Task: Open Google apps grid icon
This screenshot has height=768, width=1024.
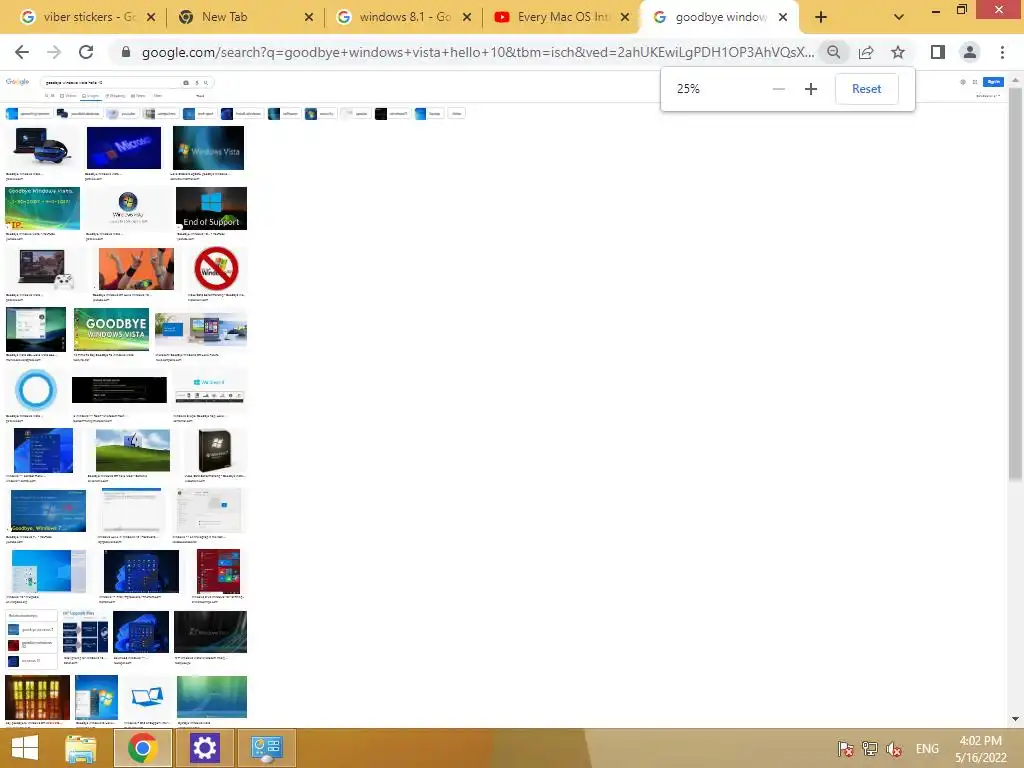Action: [x=975, y=82]
